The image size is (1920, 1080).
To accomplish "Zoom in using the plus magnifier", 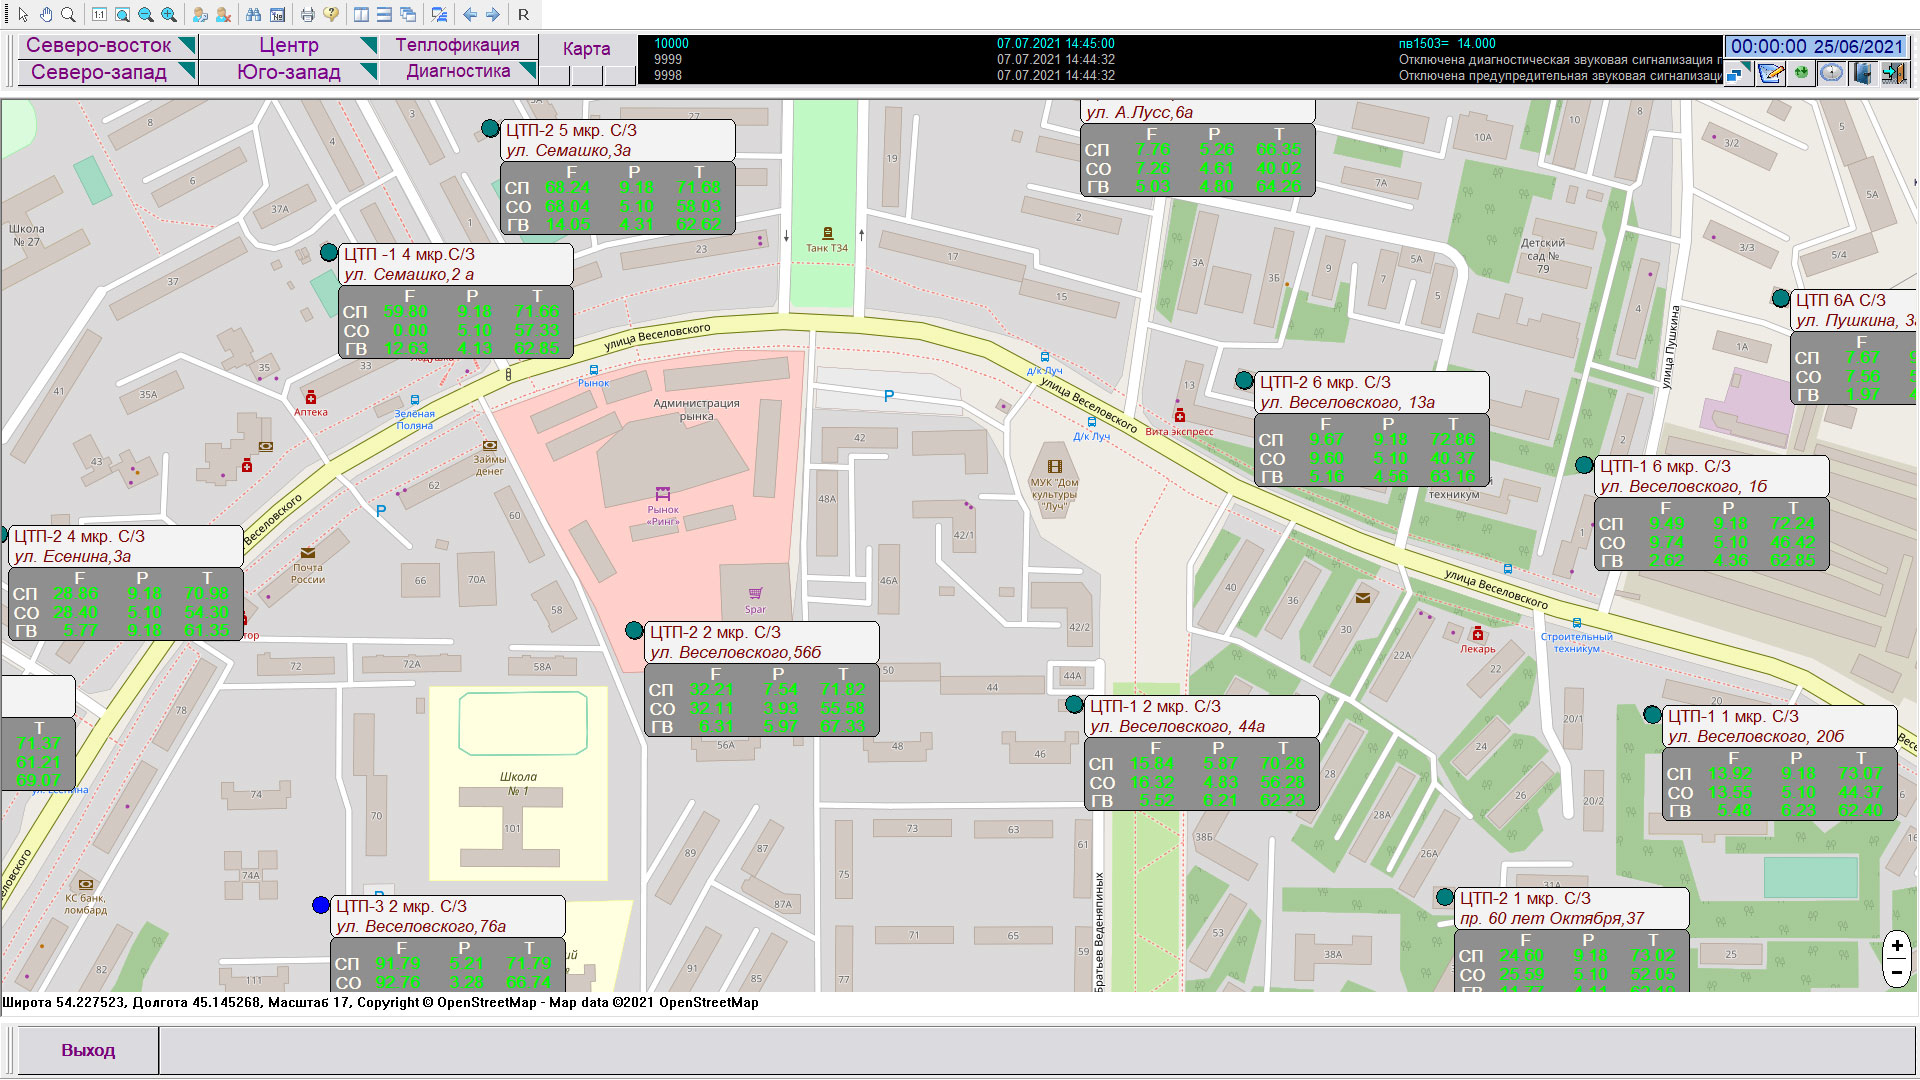I will 168,15.
